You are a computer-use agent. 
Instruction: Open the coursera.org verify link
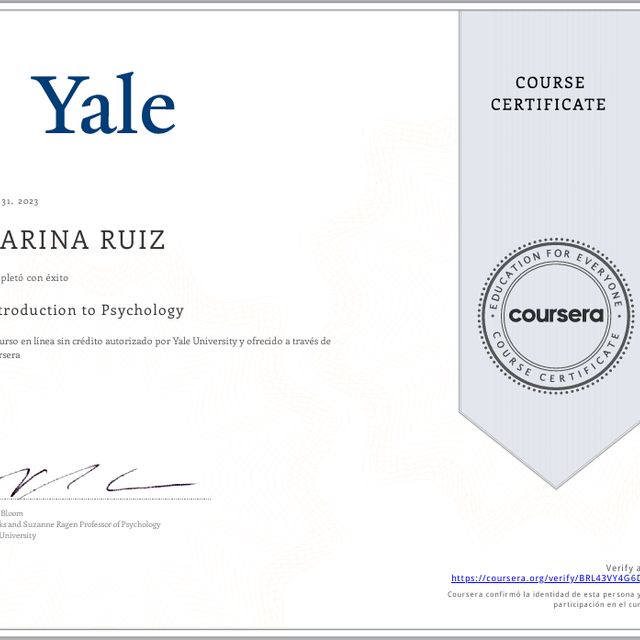545,578
